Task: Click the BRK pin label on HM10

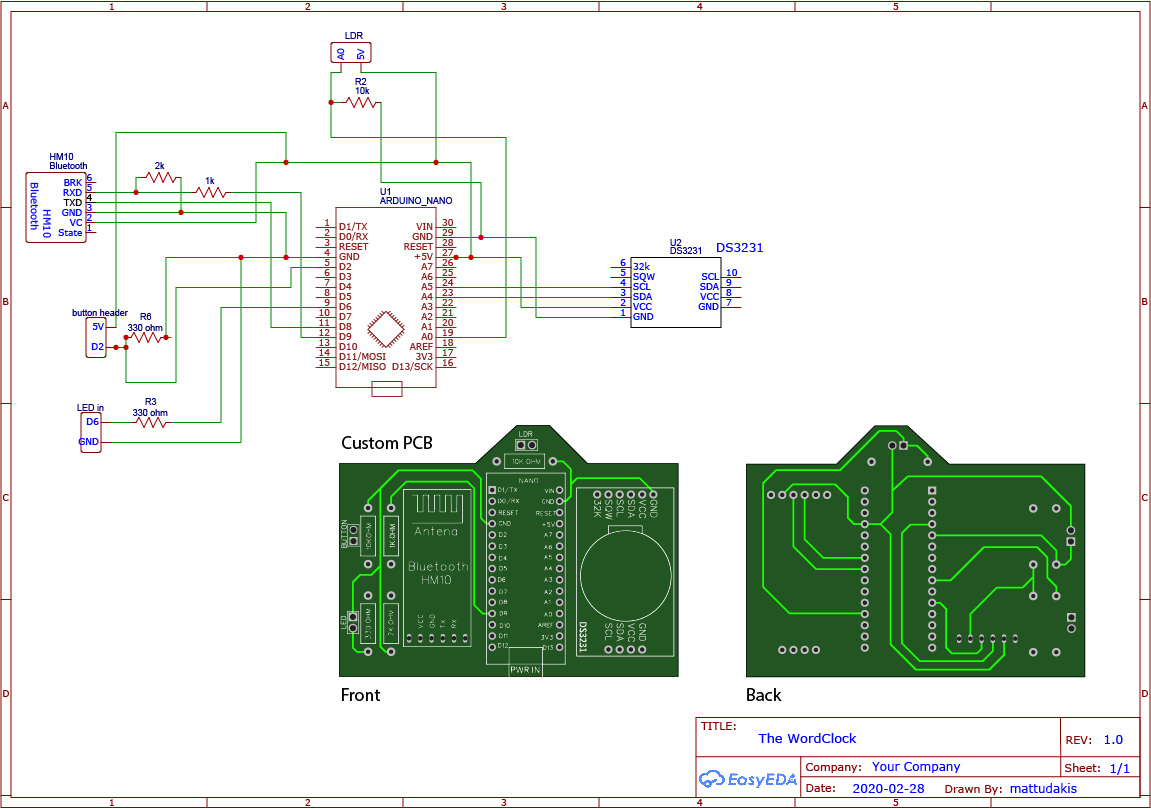Action: [x=73, y=183]
